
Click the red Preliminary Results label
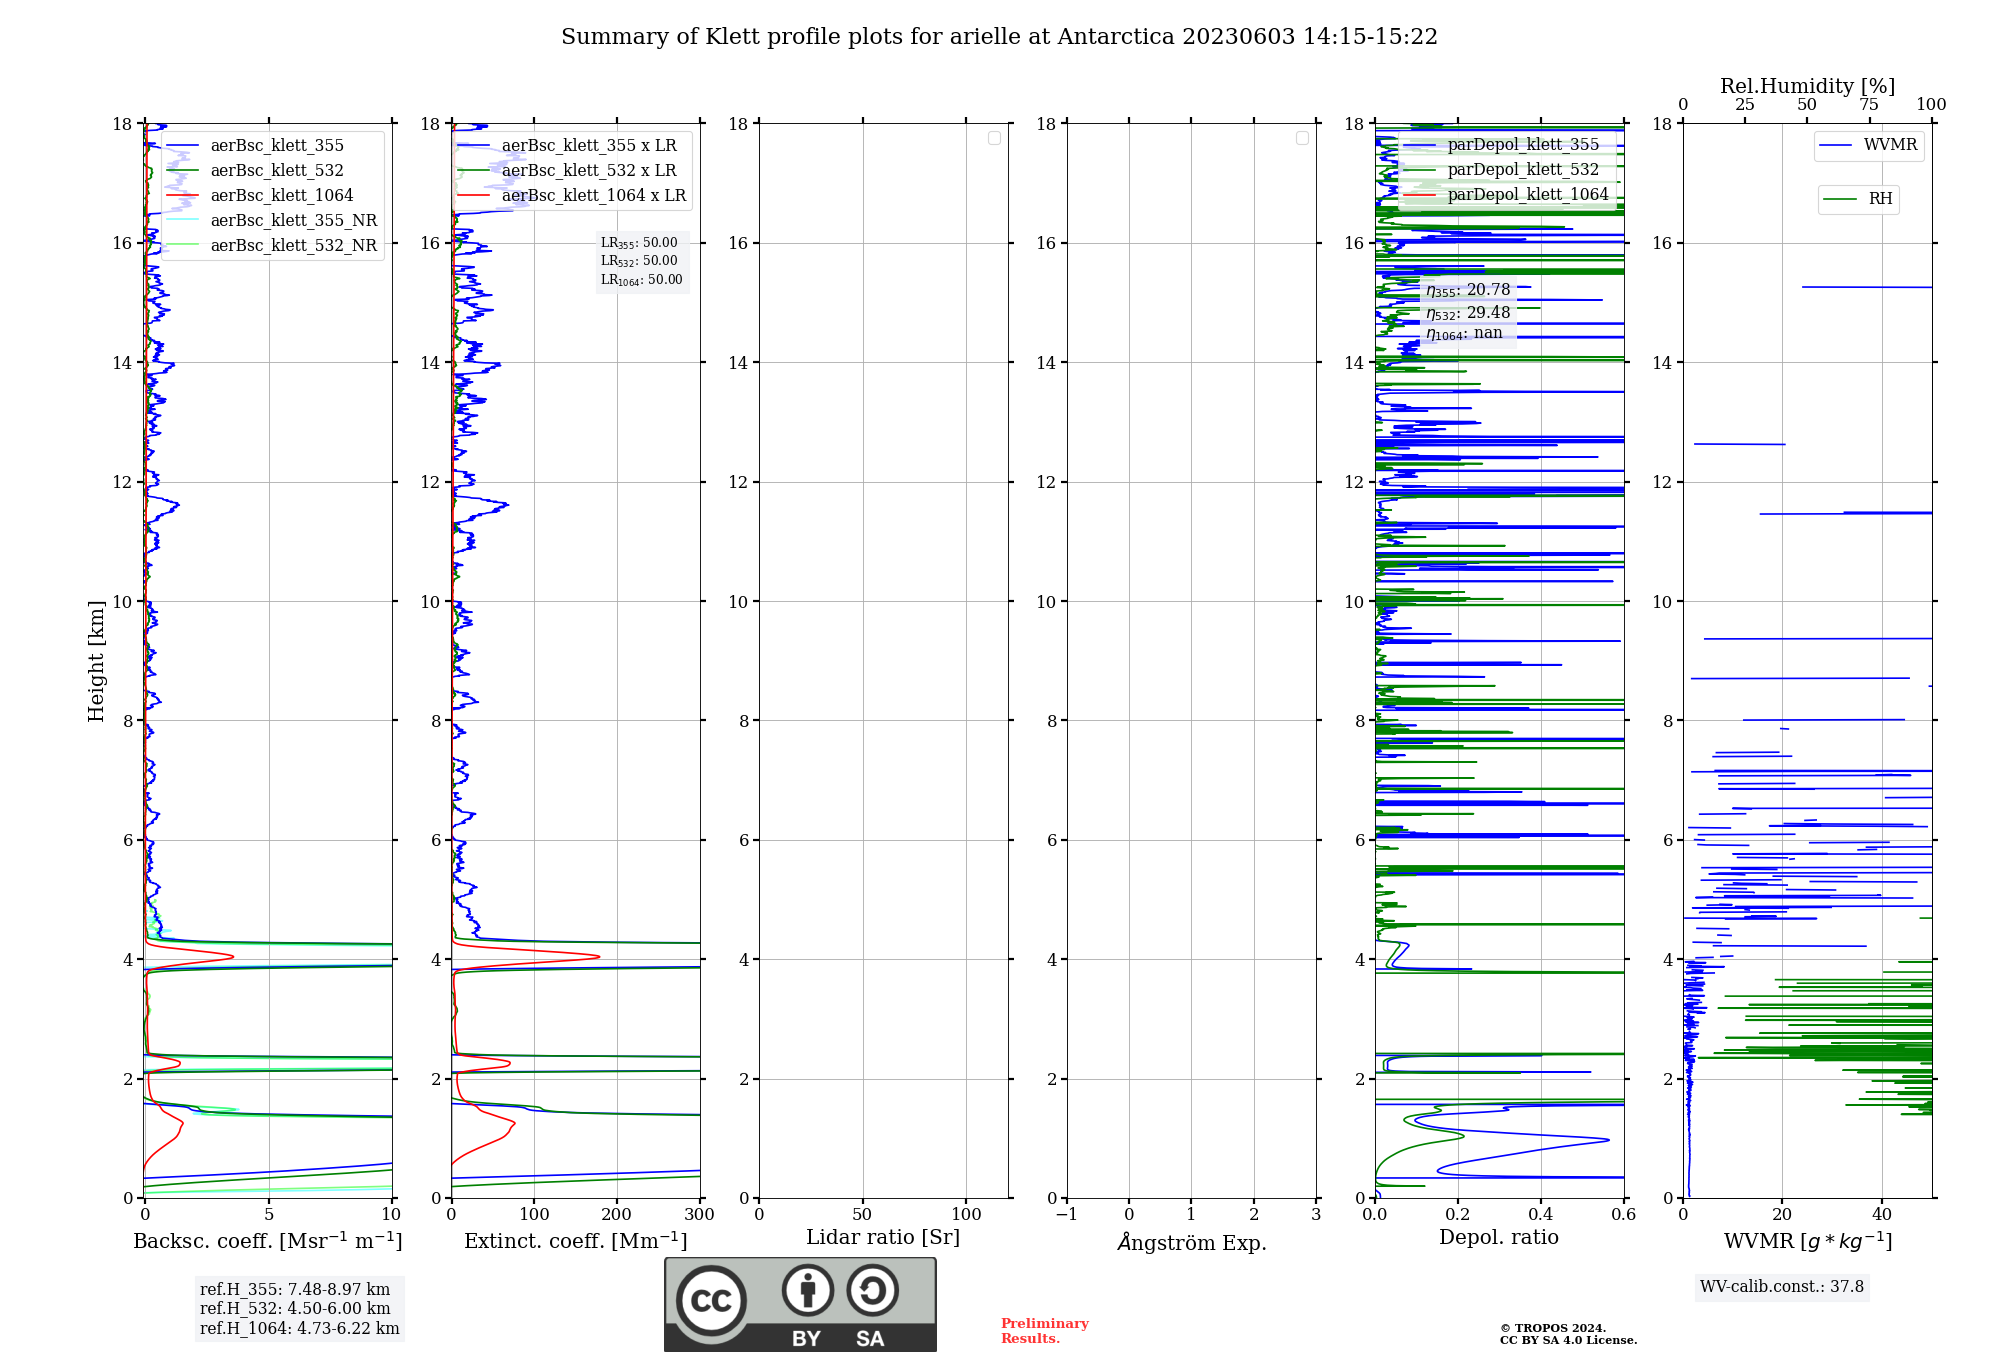(x=1045, y=1331)
